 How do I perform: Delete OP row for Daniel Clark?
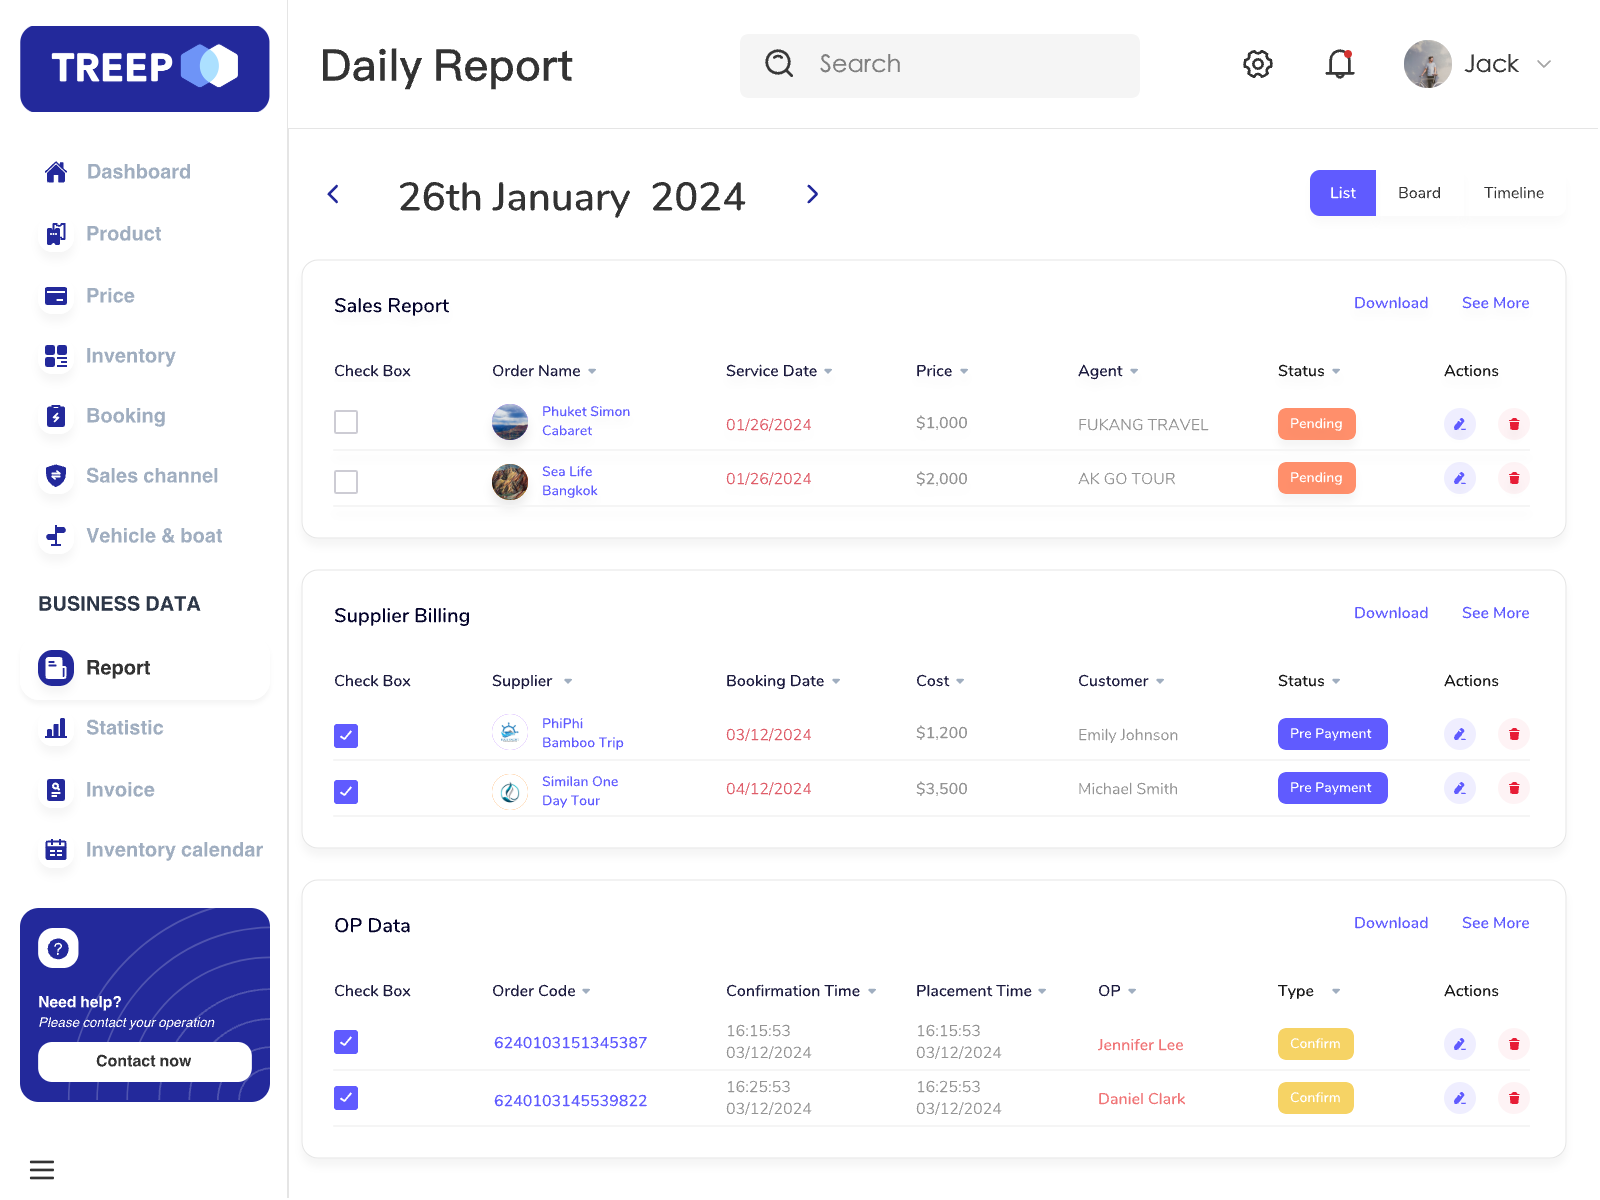click(1514, 1098)
